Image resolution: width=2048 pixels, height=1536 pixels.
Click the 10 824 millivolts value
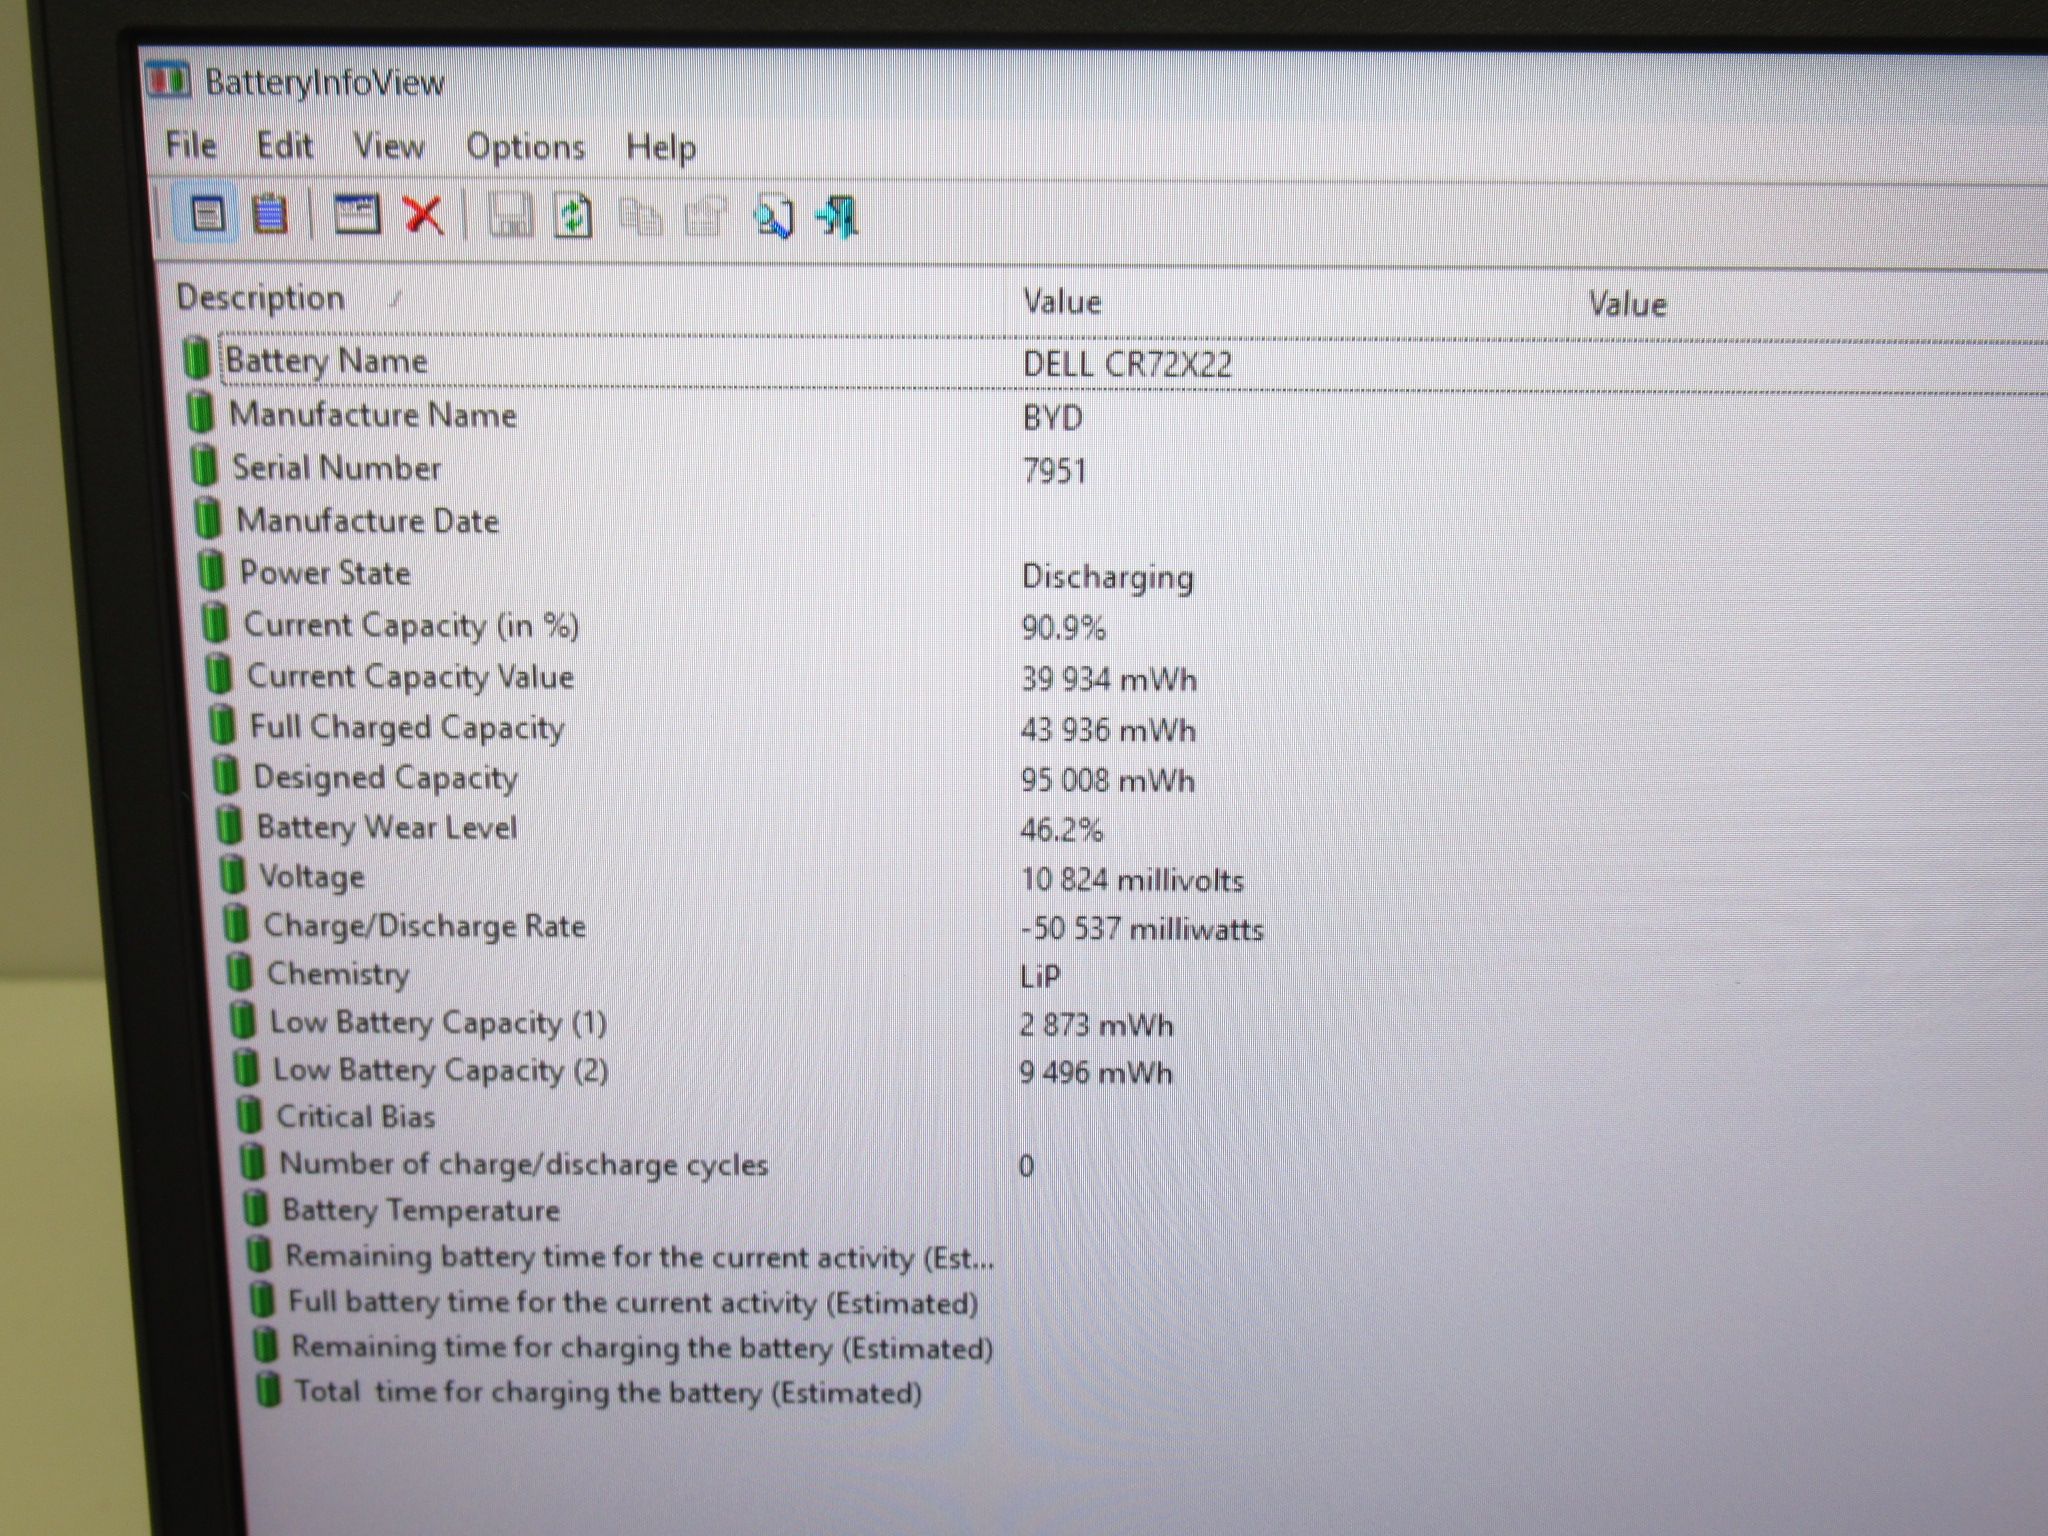(x=1132, y=880)
